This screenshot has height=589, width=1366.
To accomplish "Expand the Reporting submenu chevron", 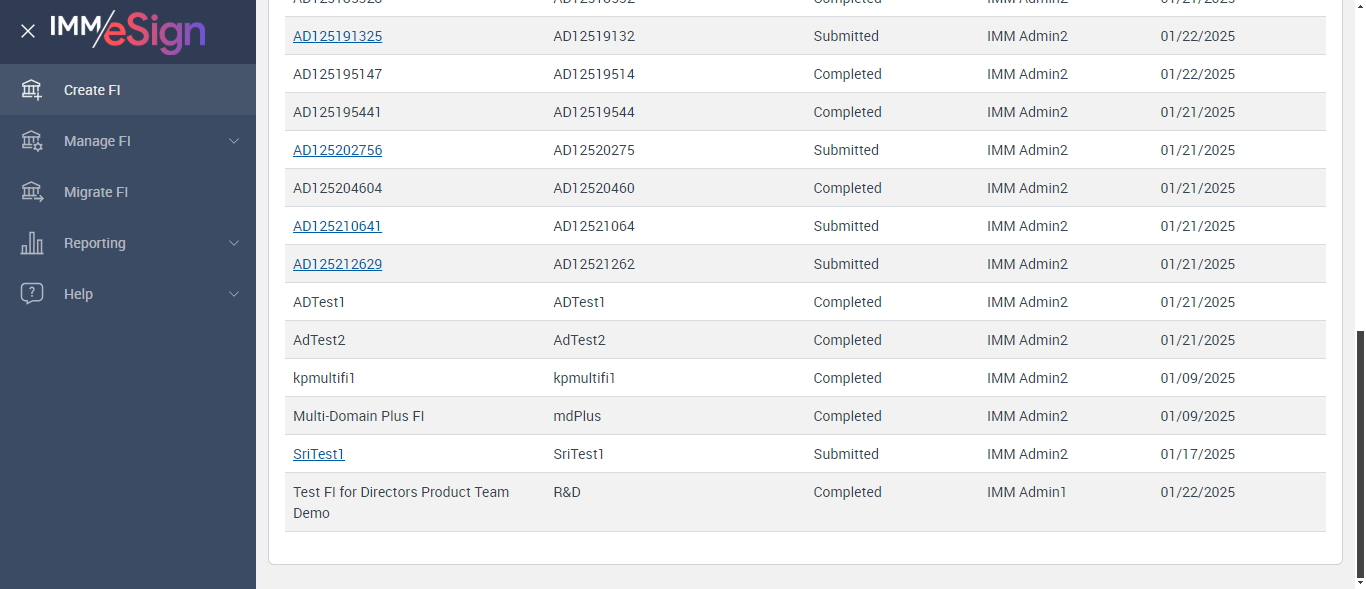I will point(234,243).
